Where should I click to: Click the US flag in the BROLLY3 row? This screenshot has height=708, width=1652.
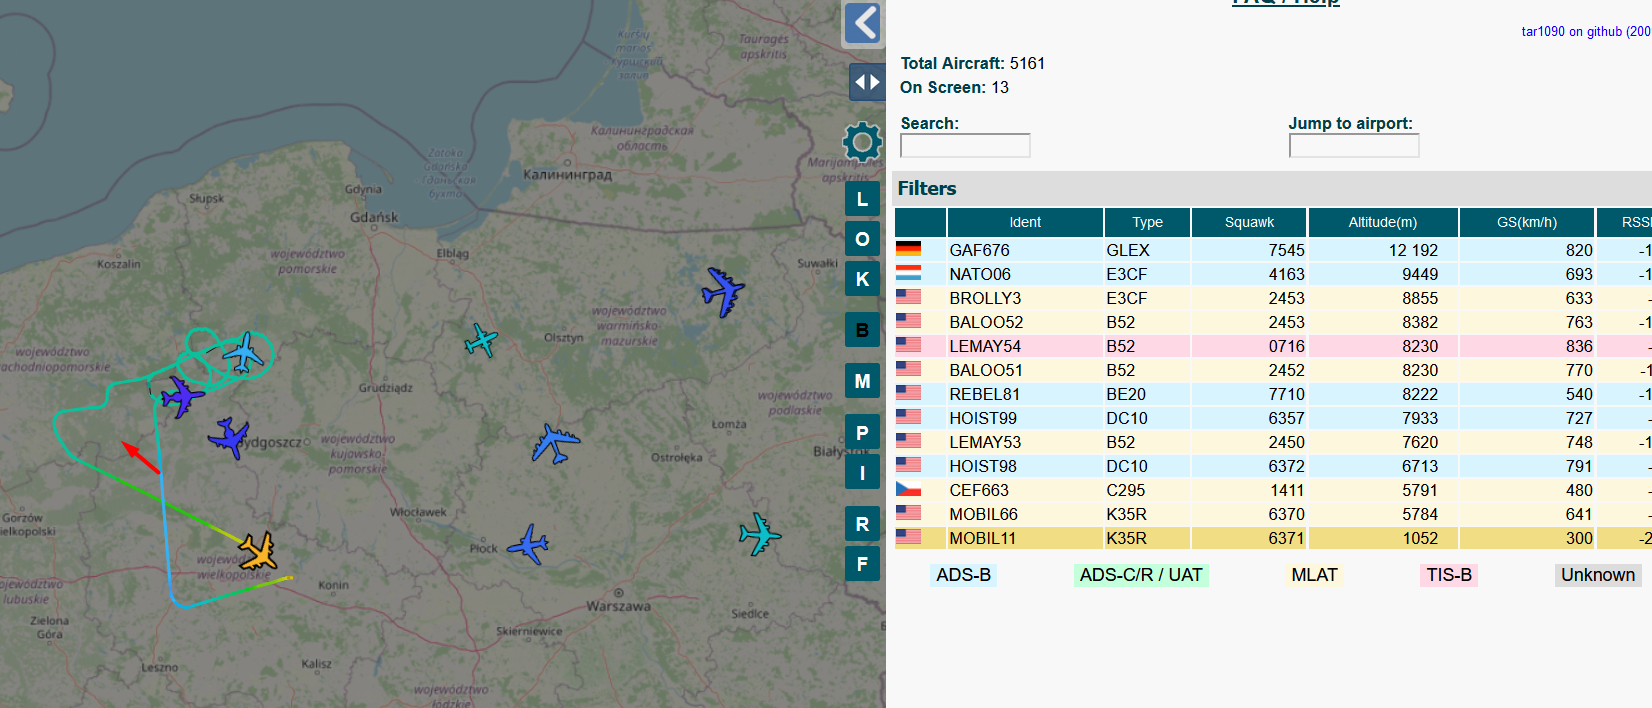point(908,297)
